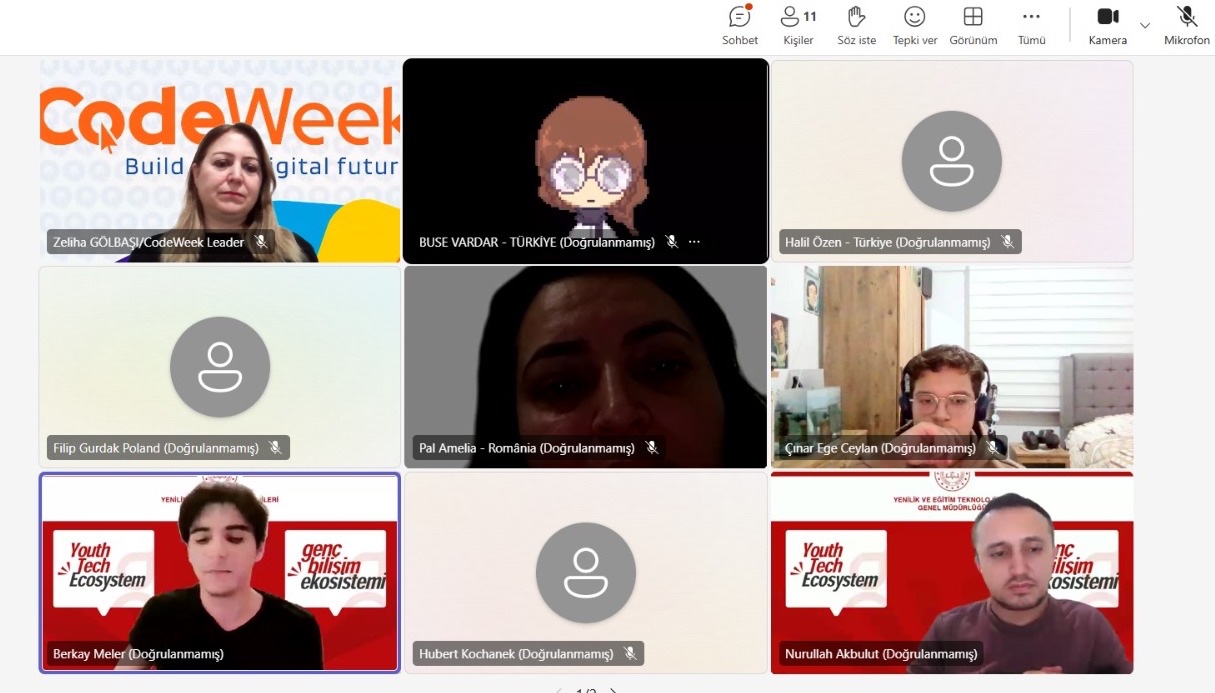Image resolution: width=1215 pixels, height=693 pixels.
Task: Click muted mic icon on Zeliha GÖLBAŞI tile
Action: pos(261,242)
